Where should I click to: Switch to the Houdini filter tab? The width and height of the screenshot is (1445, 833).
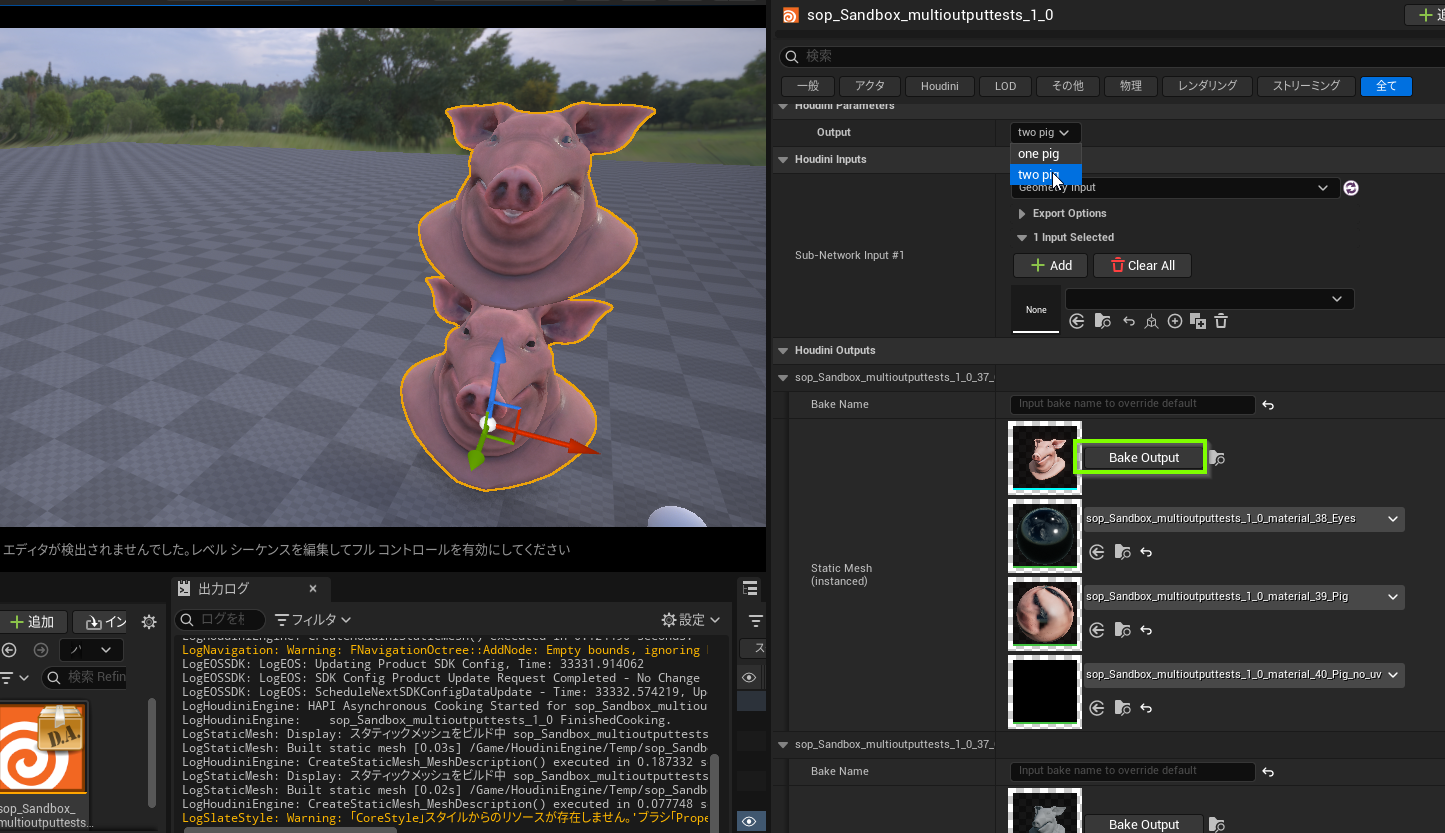pos(939,86)
